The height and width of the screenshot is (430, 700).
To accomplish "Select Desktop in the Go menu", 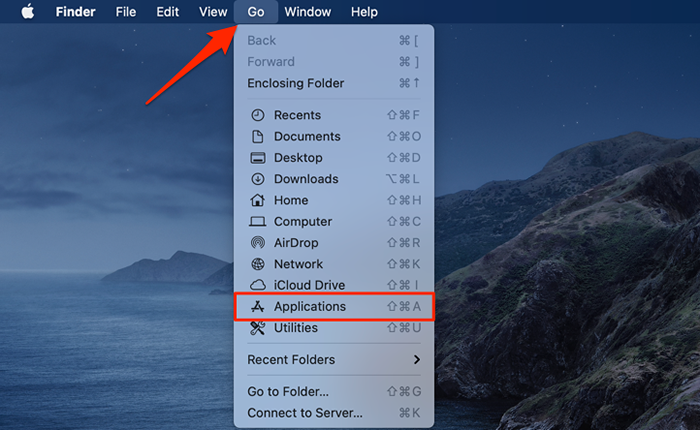I will click(x=334, y=158).
